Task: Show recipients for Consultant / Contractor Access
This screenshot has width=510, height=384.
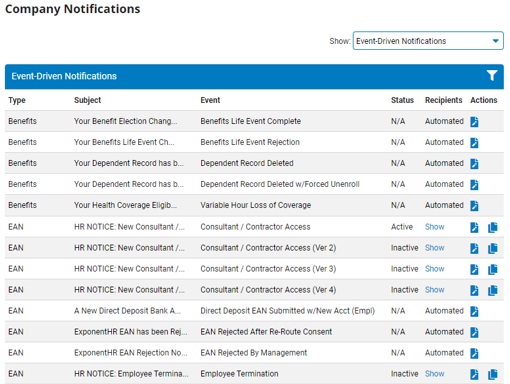Action: pyautogui.click(x=434, y=227)
